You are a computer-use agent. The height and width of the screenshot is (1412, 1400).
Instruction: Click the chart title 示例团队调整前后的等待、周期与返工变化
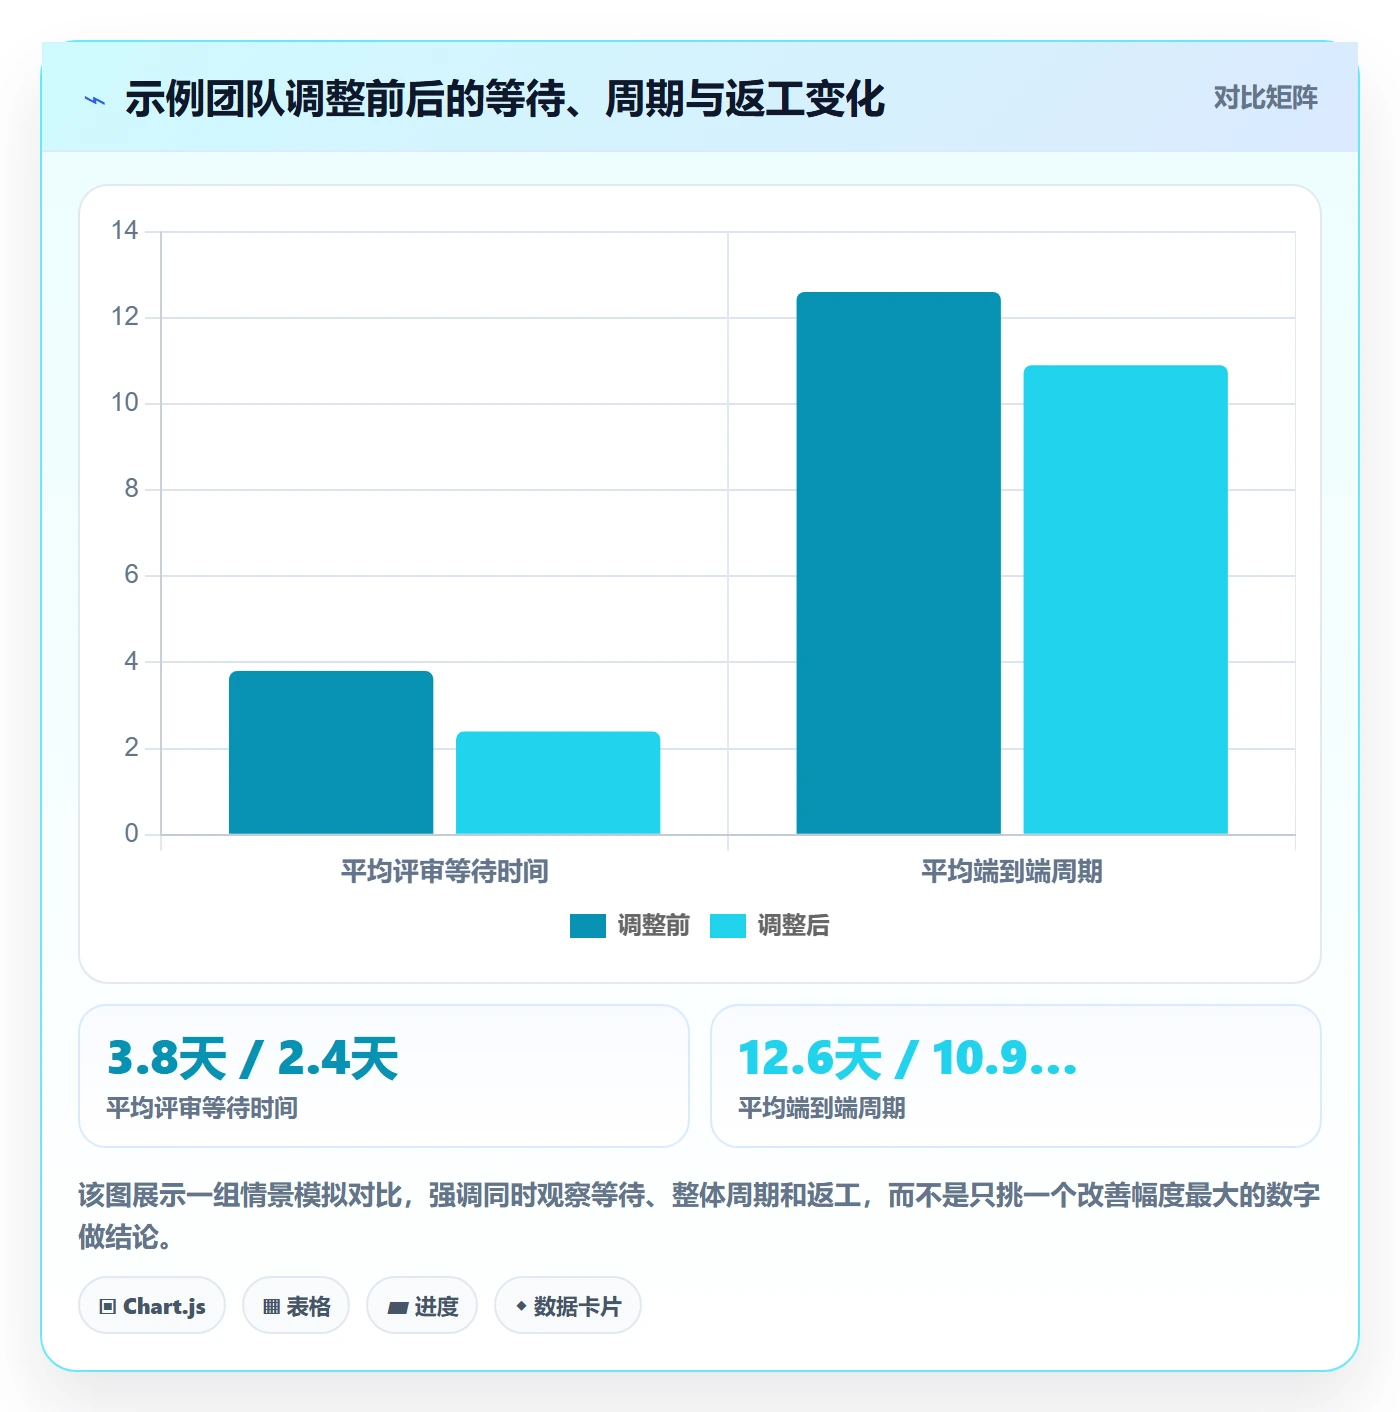[505, 99]
